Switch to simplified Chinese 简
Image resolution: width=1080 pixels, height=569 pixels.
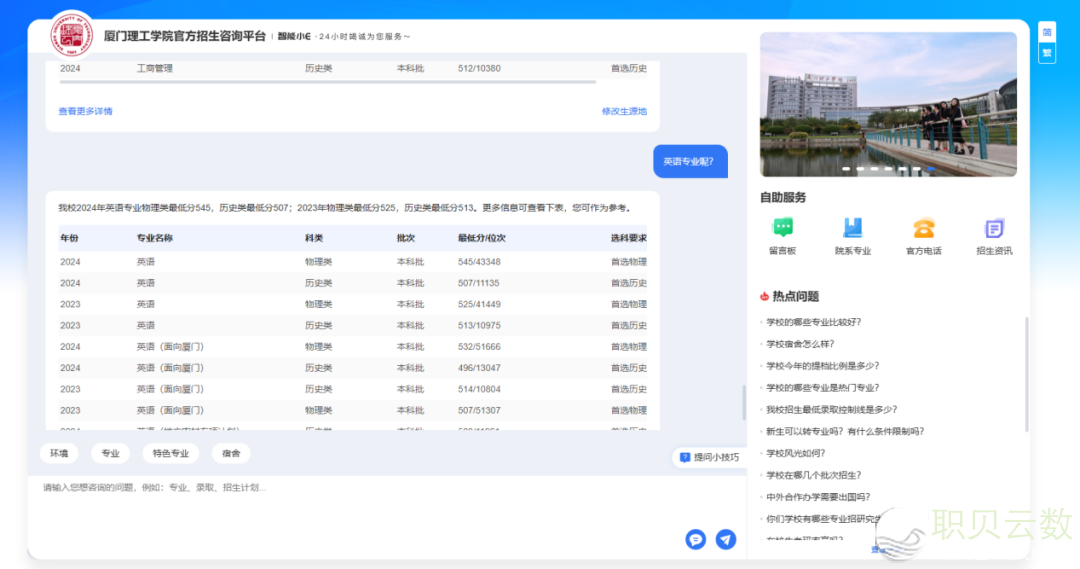coord(1047,32)
